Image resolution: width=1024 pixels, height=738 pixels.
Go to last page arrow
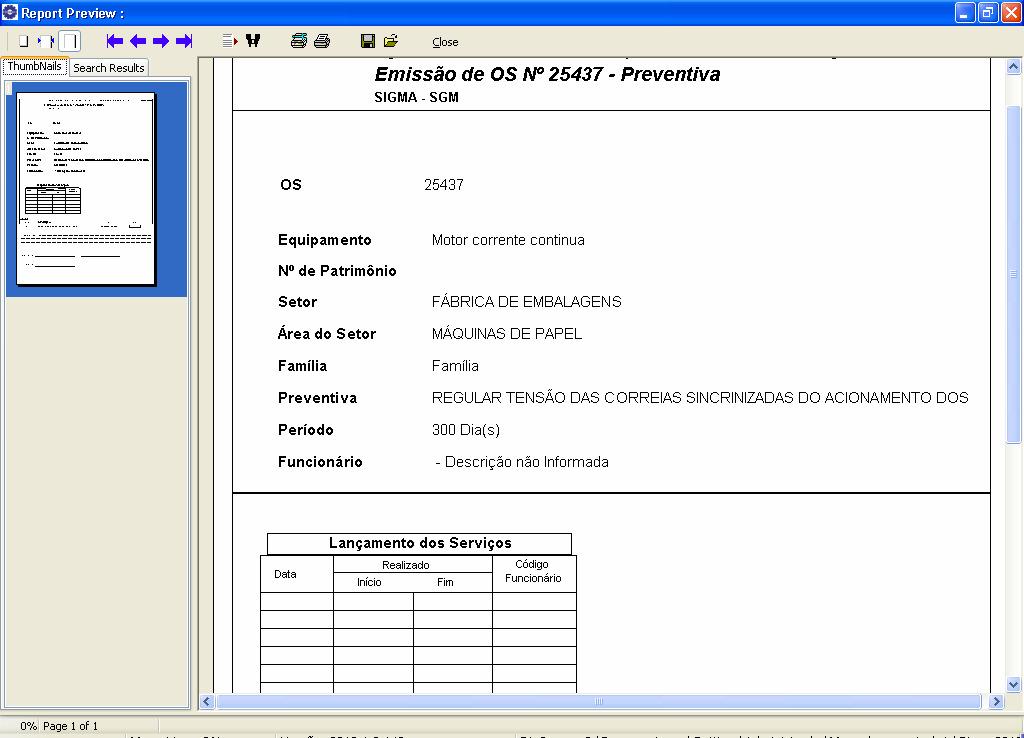click(184, 41)
